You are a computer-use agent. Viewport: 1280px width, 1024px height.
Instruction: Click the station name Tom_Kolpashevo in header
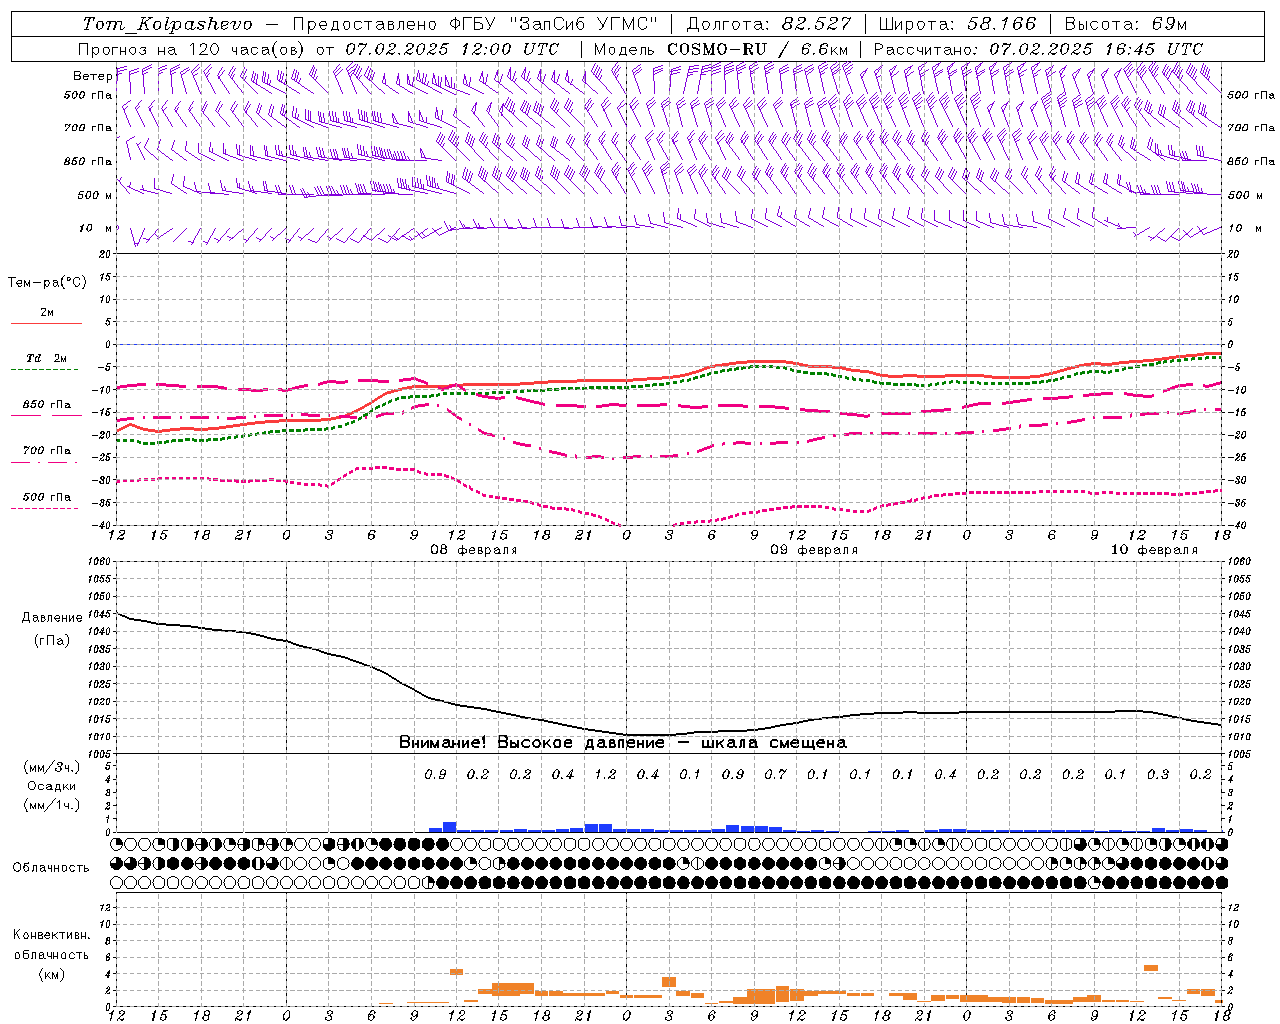pyautogui.click(x=167, y=24)
